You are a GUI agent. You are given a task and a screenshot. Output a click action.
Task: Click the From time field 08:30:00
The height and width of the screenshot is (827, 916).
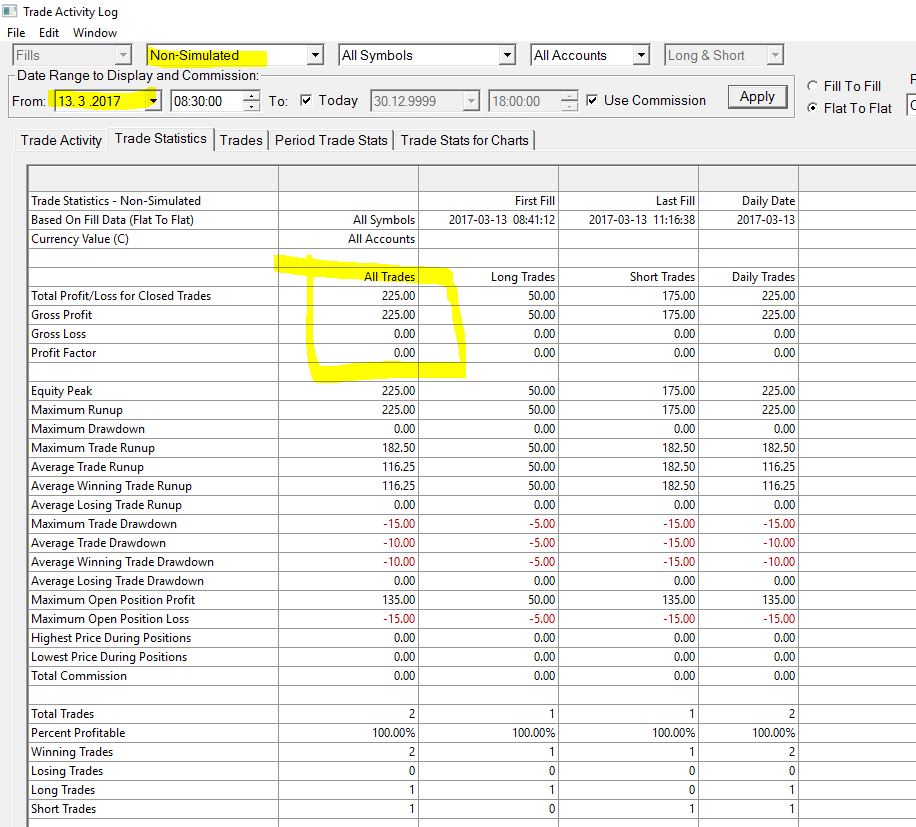(x=207, y=101)
